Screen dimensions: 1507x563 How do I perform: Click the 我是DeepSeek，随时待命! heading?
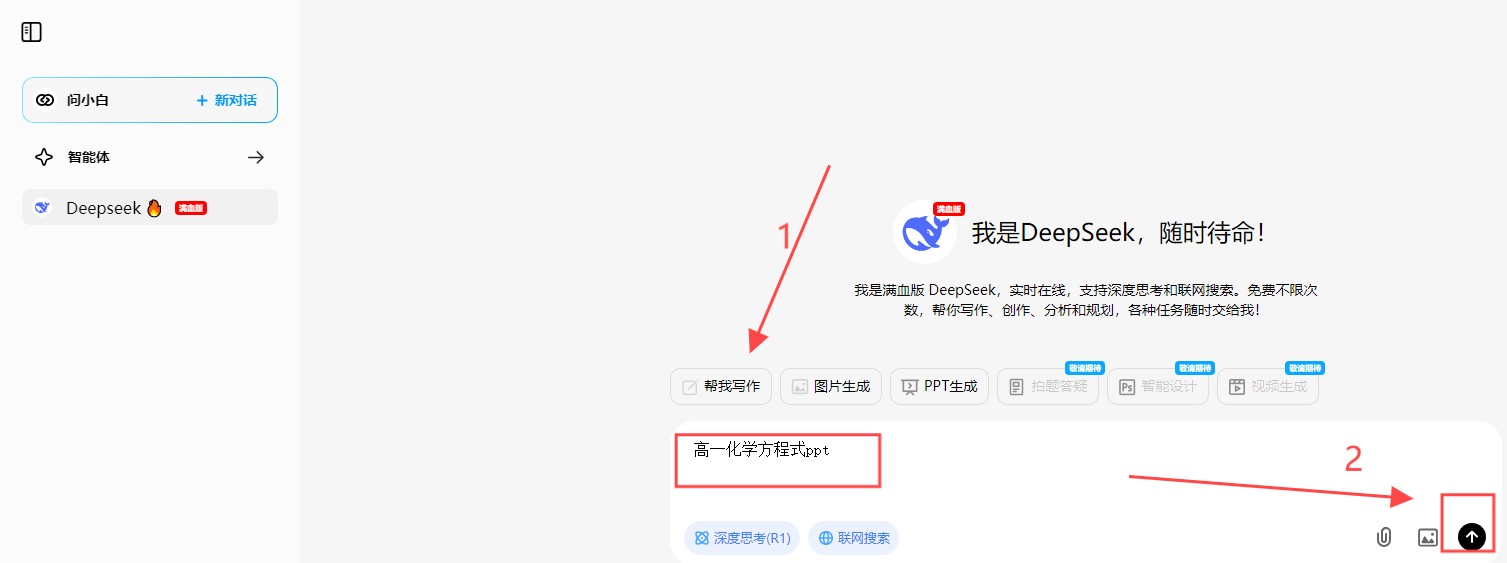pyautogui.click(x=1118, y=233)
